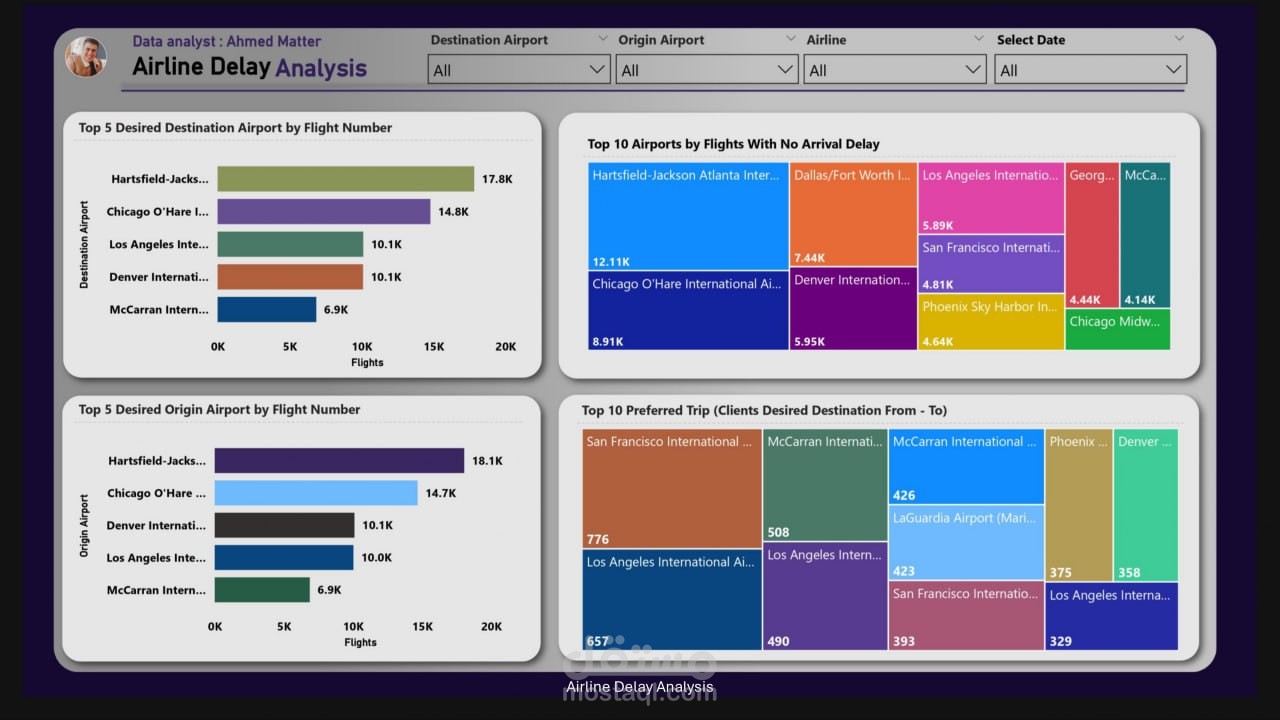
Task: Click "Top 10 Preferred Trip" chart title
Action: [x=764, y=410]
